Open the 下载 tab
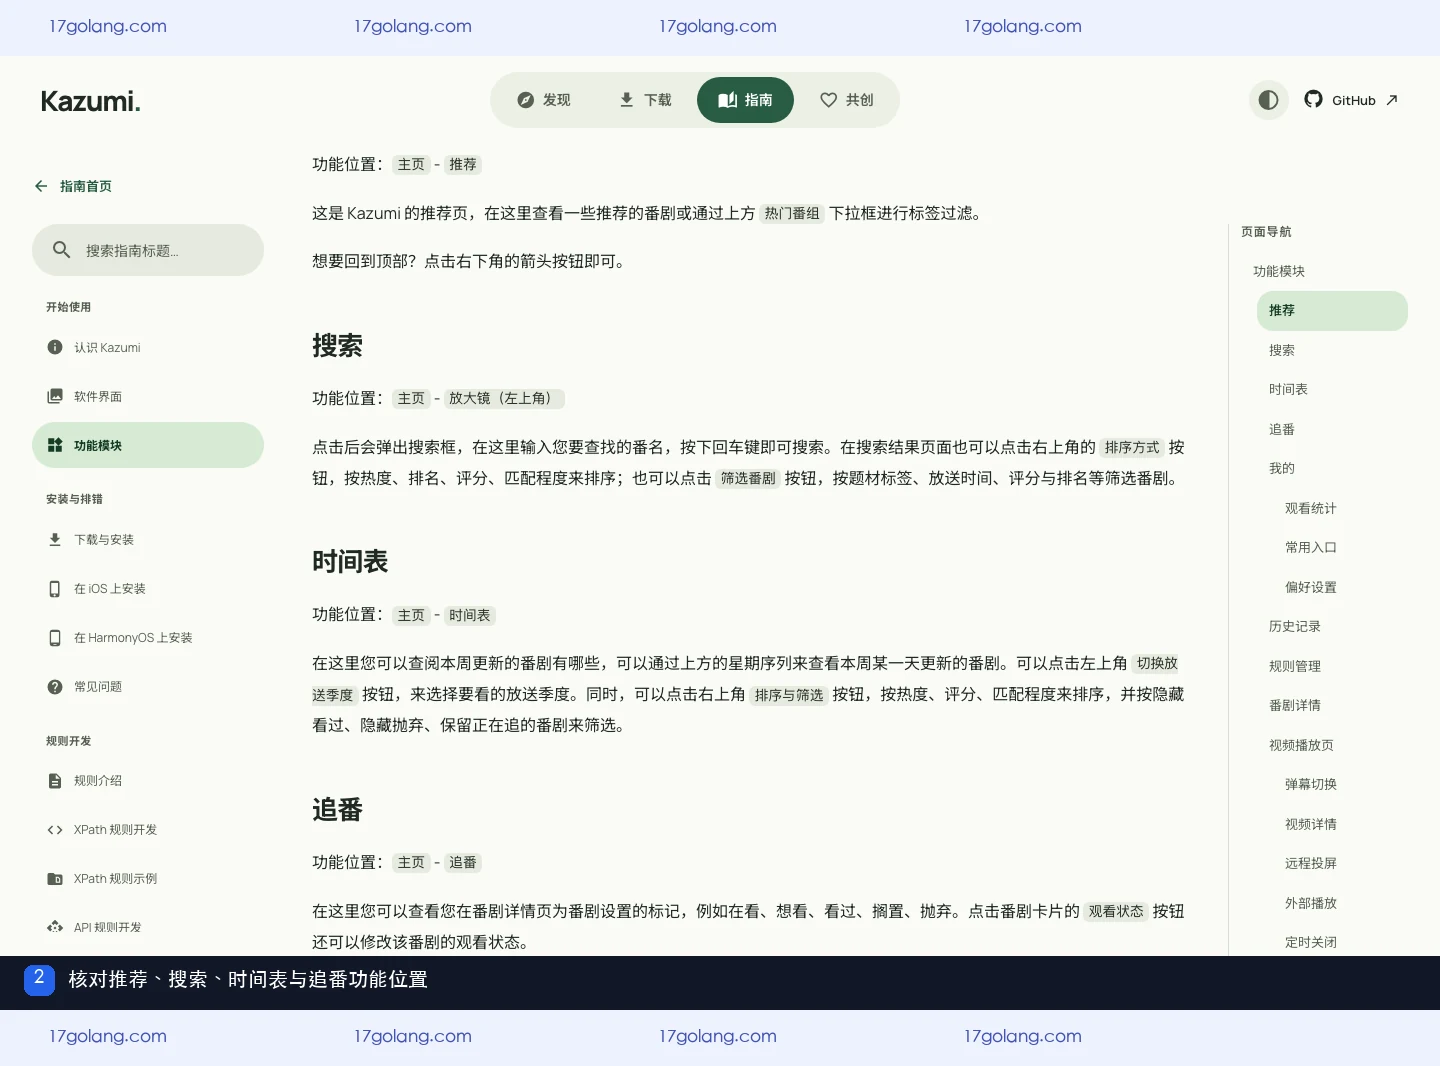Screen dimensions: 1440x1066 645,100
